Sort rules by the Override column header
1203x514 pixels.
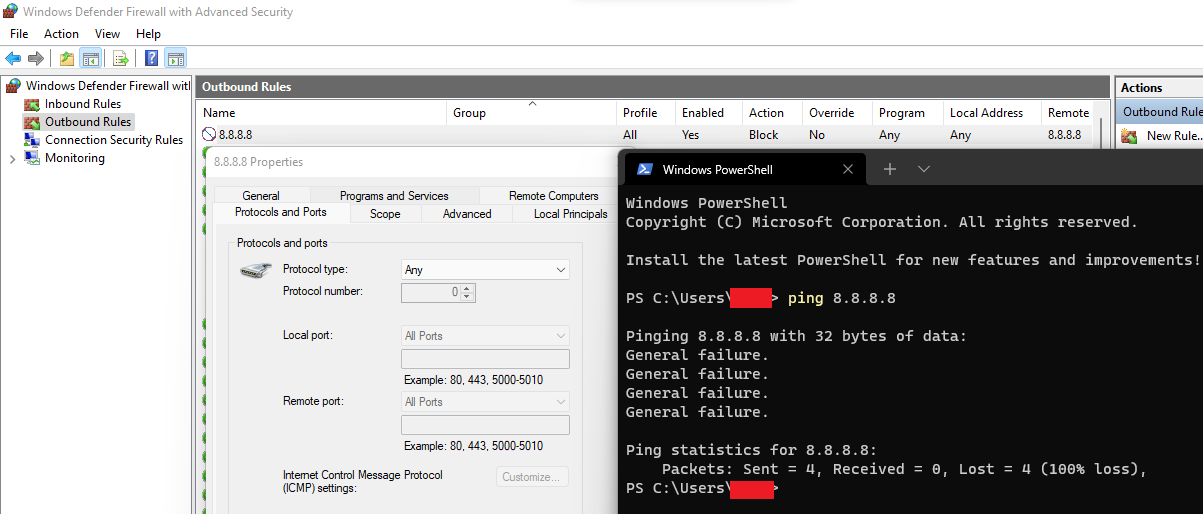tap(838, 113)
